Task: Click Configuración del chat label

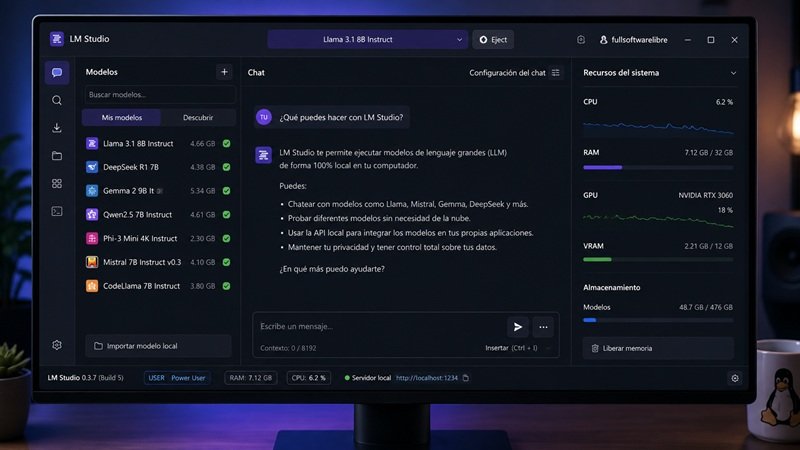Action: [507, 73]
